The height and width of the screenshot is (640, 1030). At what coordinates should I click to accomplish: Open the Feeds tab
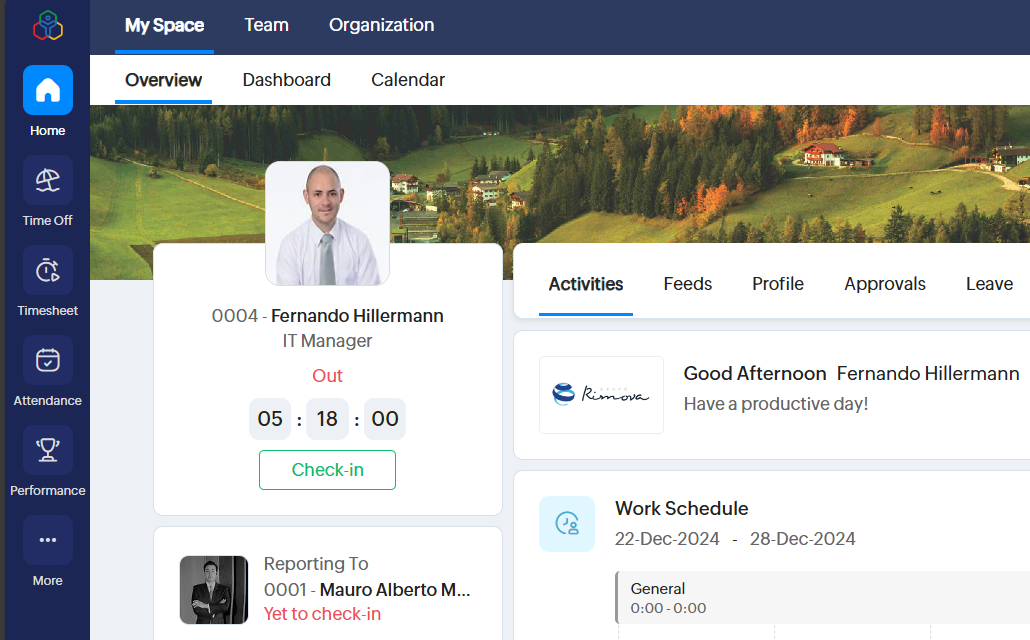687,284
